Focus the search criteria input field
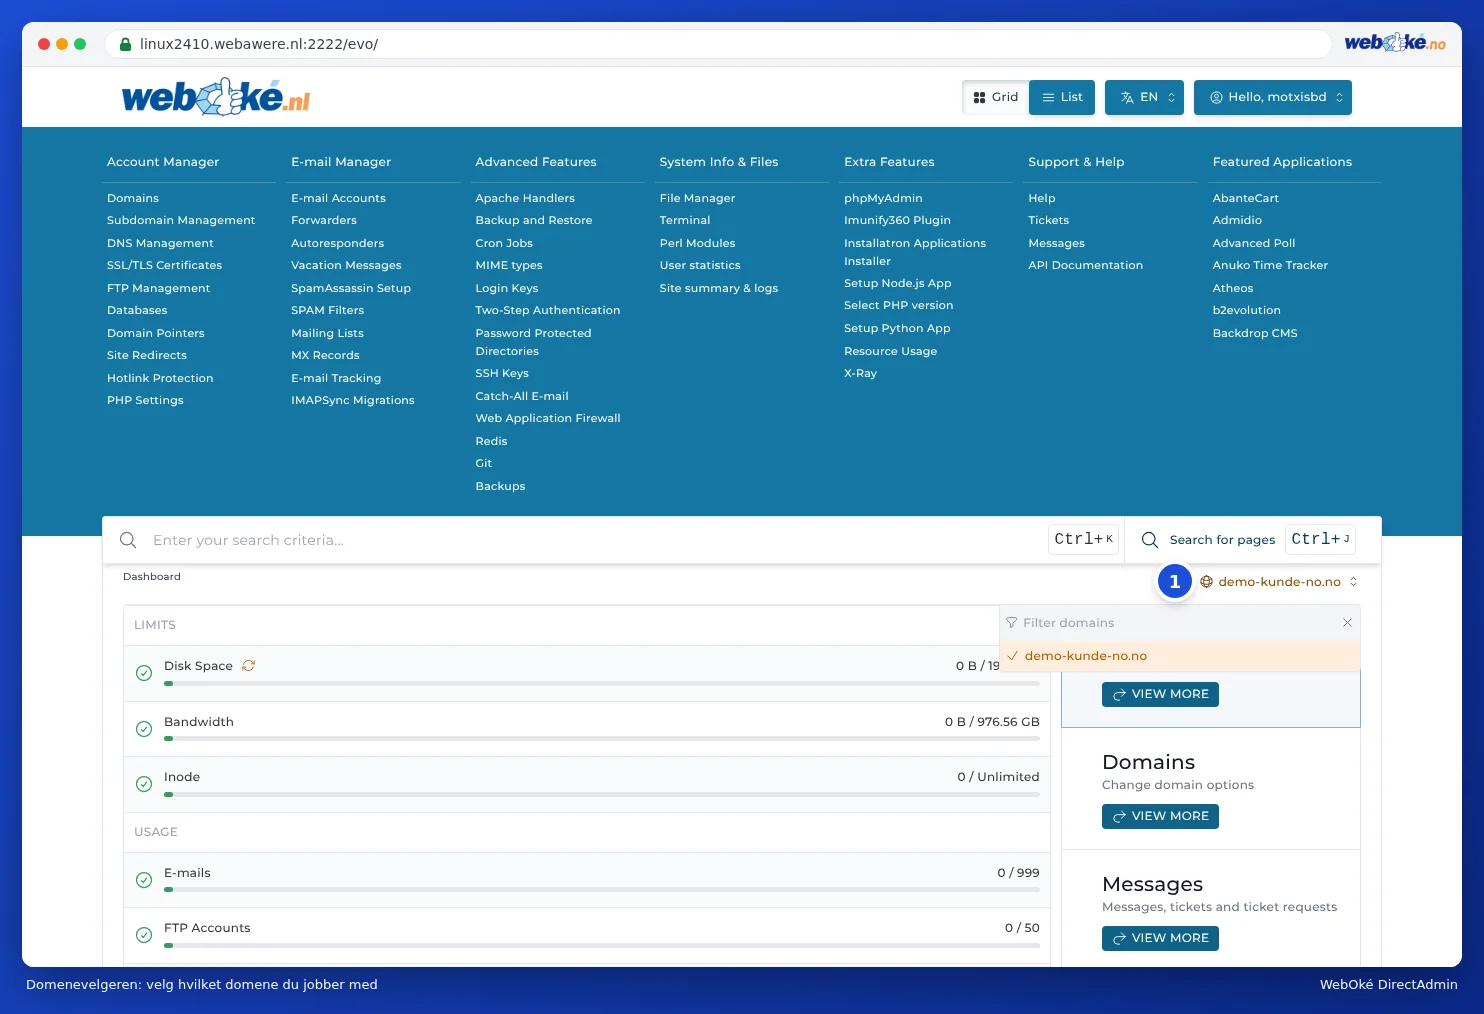The image size is (1484, 1014). pos(594,540)
